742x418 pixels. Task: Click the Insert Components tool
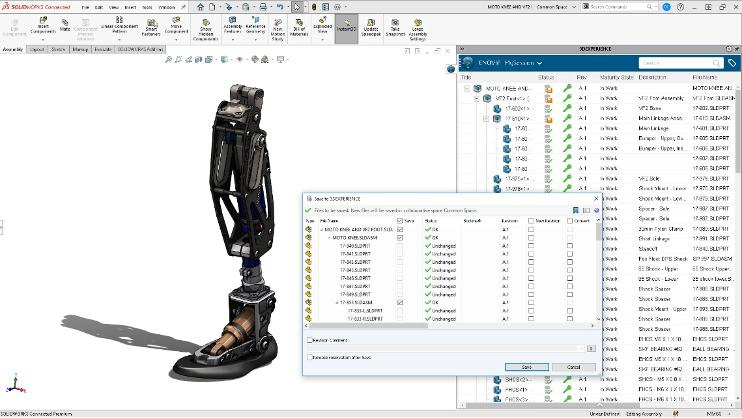click(43, 26)
